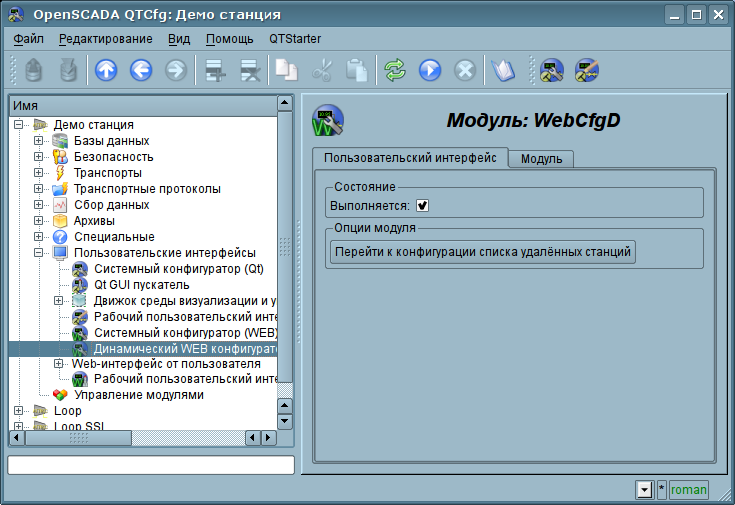Expand the Сбор данных tree node
The width and height of the screenshot is (735, 505).
click(38, 204)
